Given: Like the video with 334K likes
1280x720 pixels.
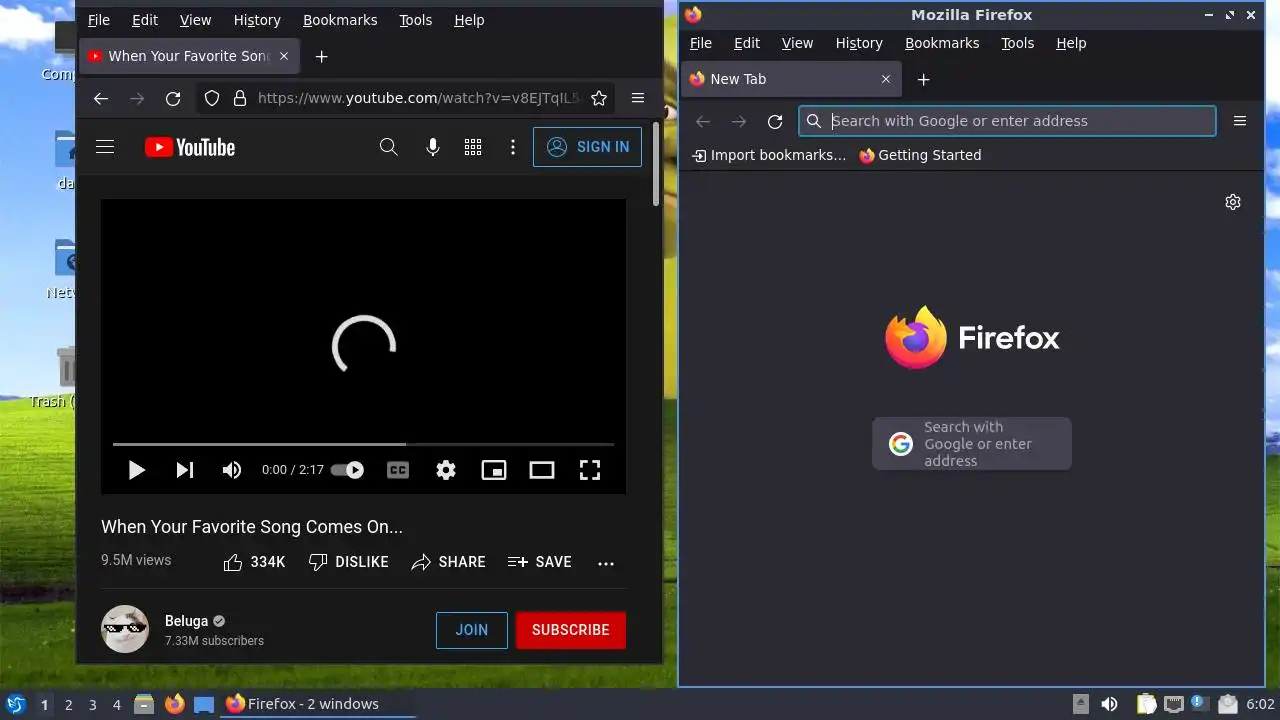Looking at the screenshot, I should 254,562.
